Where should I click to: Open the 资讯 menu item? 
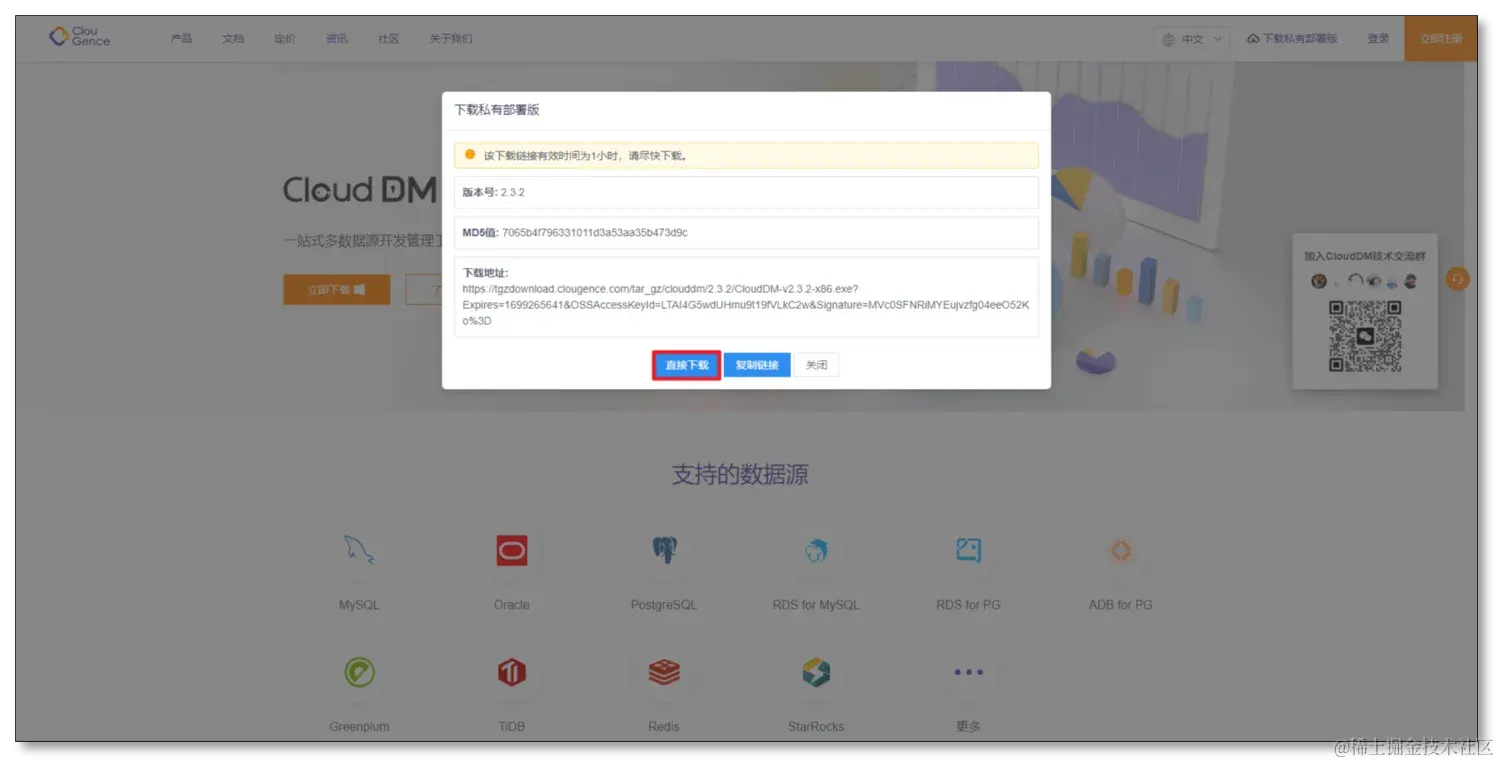(337, 39)
